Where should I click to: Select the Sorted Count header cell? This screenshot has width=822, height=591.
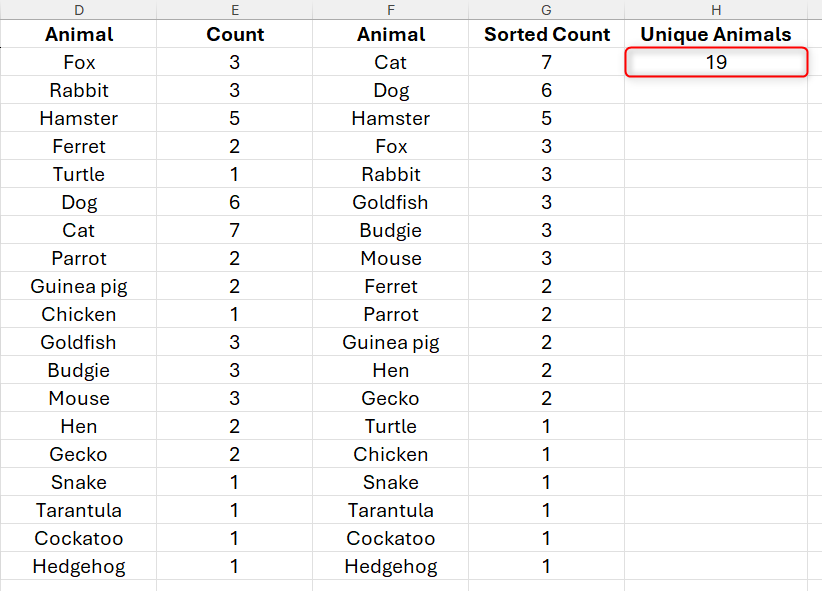546,34
